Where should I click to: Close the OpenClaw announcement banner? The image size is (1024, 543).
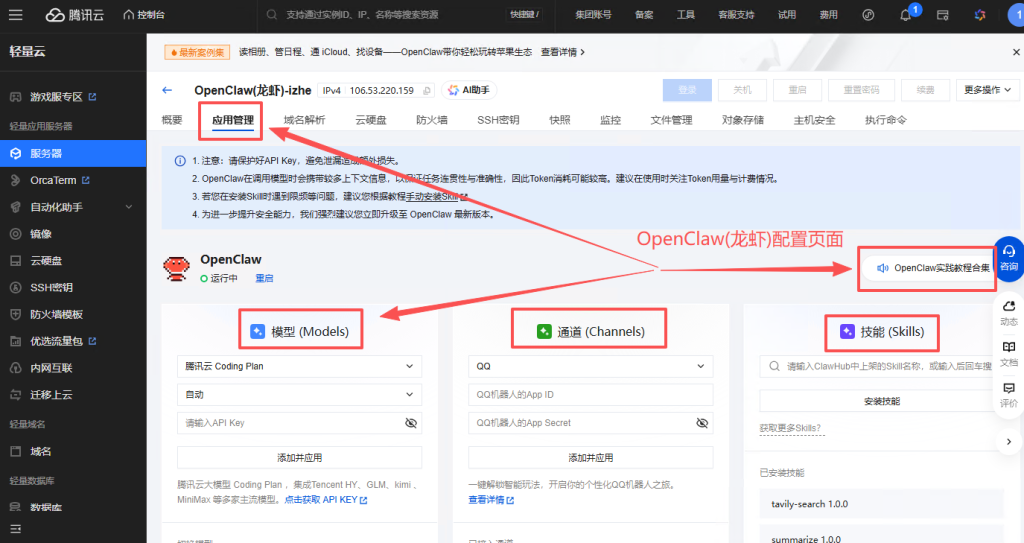(x=1017, y=52)
